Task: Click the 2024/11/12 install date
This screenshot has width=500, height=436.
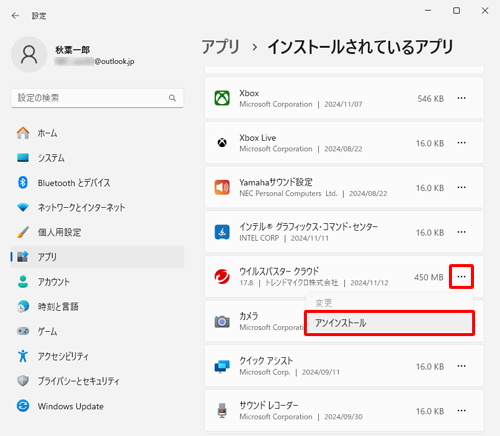Action: coord(369,283)
